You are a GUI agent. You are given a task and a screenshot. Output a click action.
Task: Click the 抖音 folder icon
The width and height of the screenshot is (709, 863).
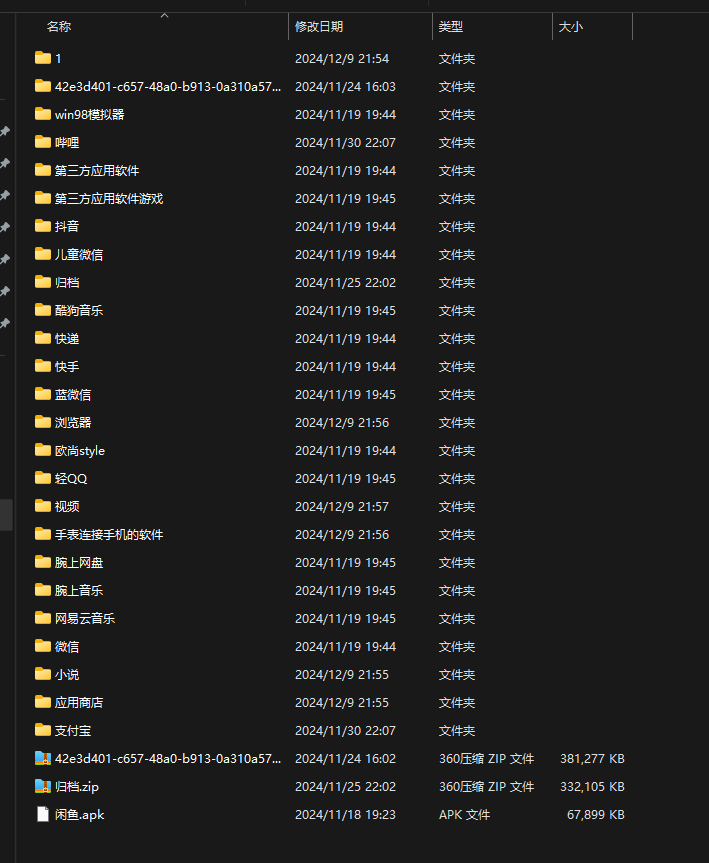pos(42,226)
